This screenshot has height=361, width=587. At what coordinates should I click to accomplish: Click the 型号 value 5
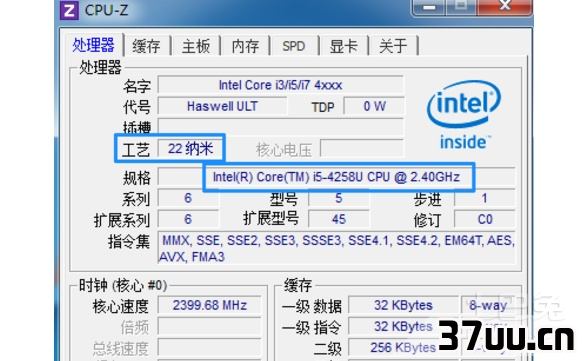[x=339, y=198]
